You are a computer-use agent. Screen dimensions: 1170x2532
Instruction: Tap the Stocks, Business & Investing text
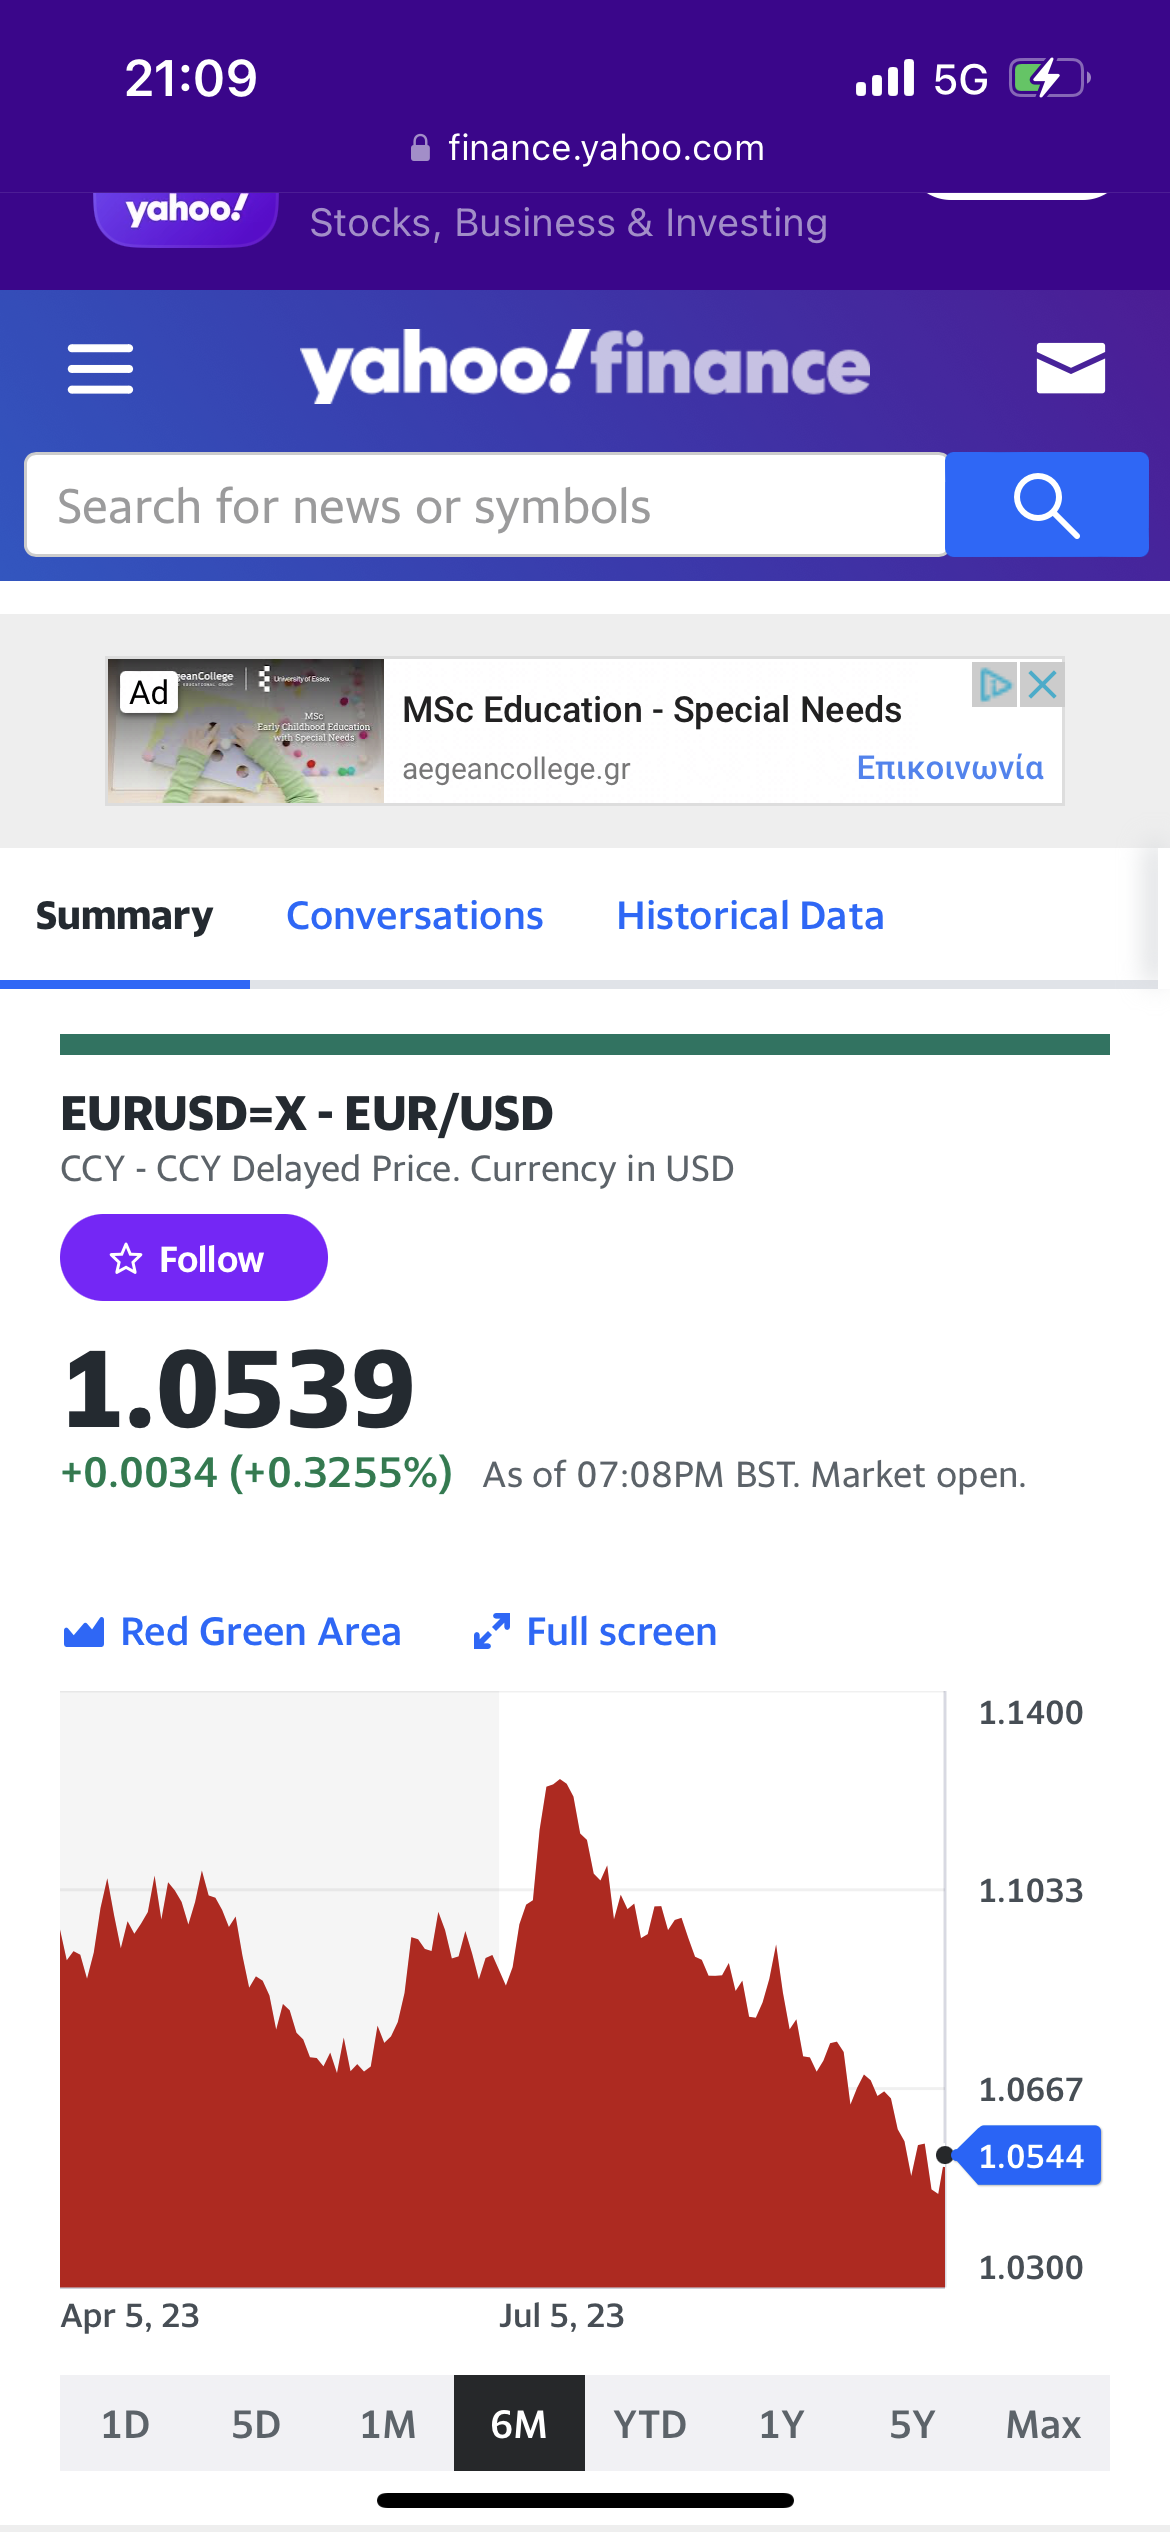click(x=569, y=222)
